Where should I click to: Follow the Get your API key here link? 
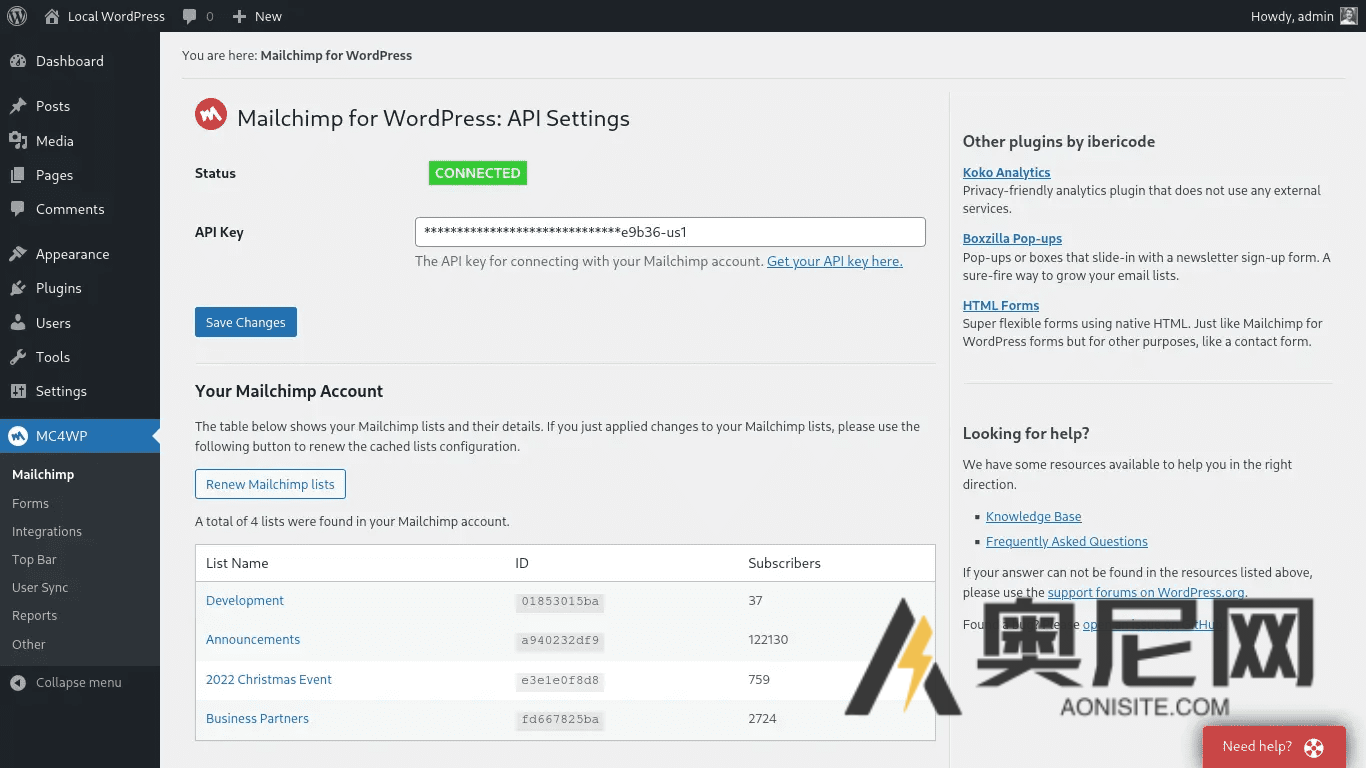pyautogui.click(x=835, y=261)
